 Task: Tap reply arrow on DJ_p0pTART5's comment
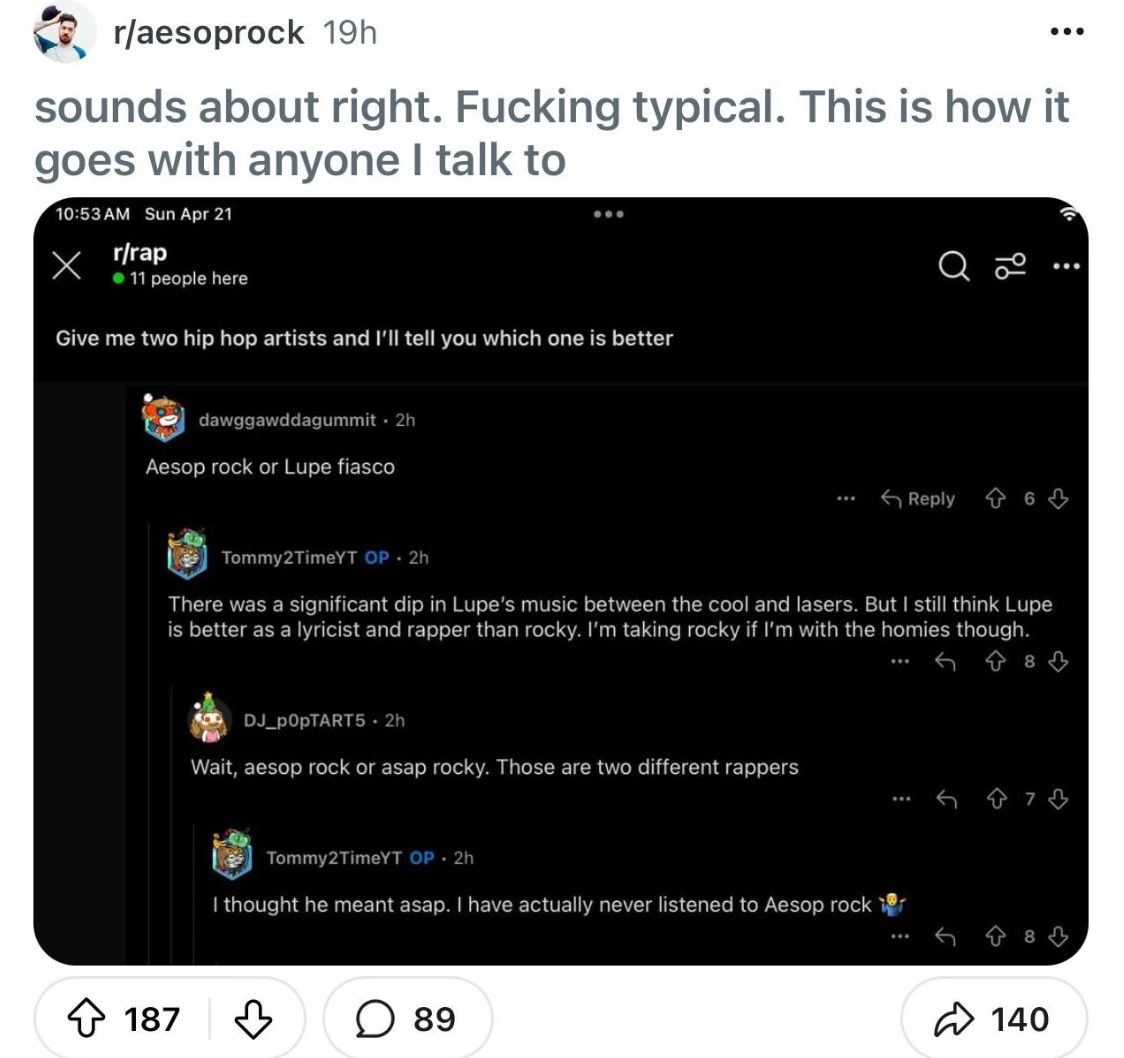point(946,798)
